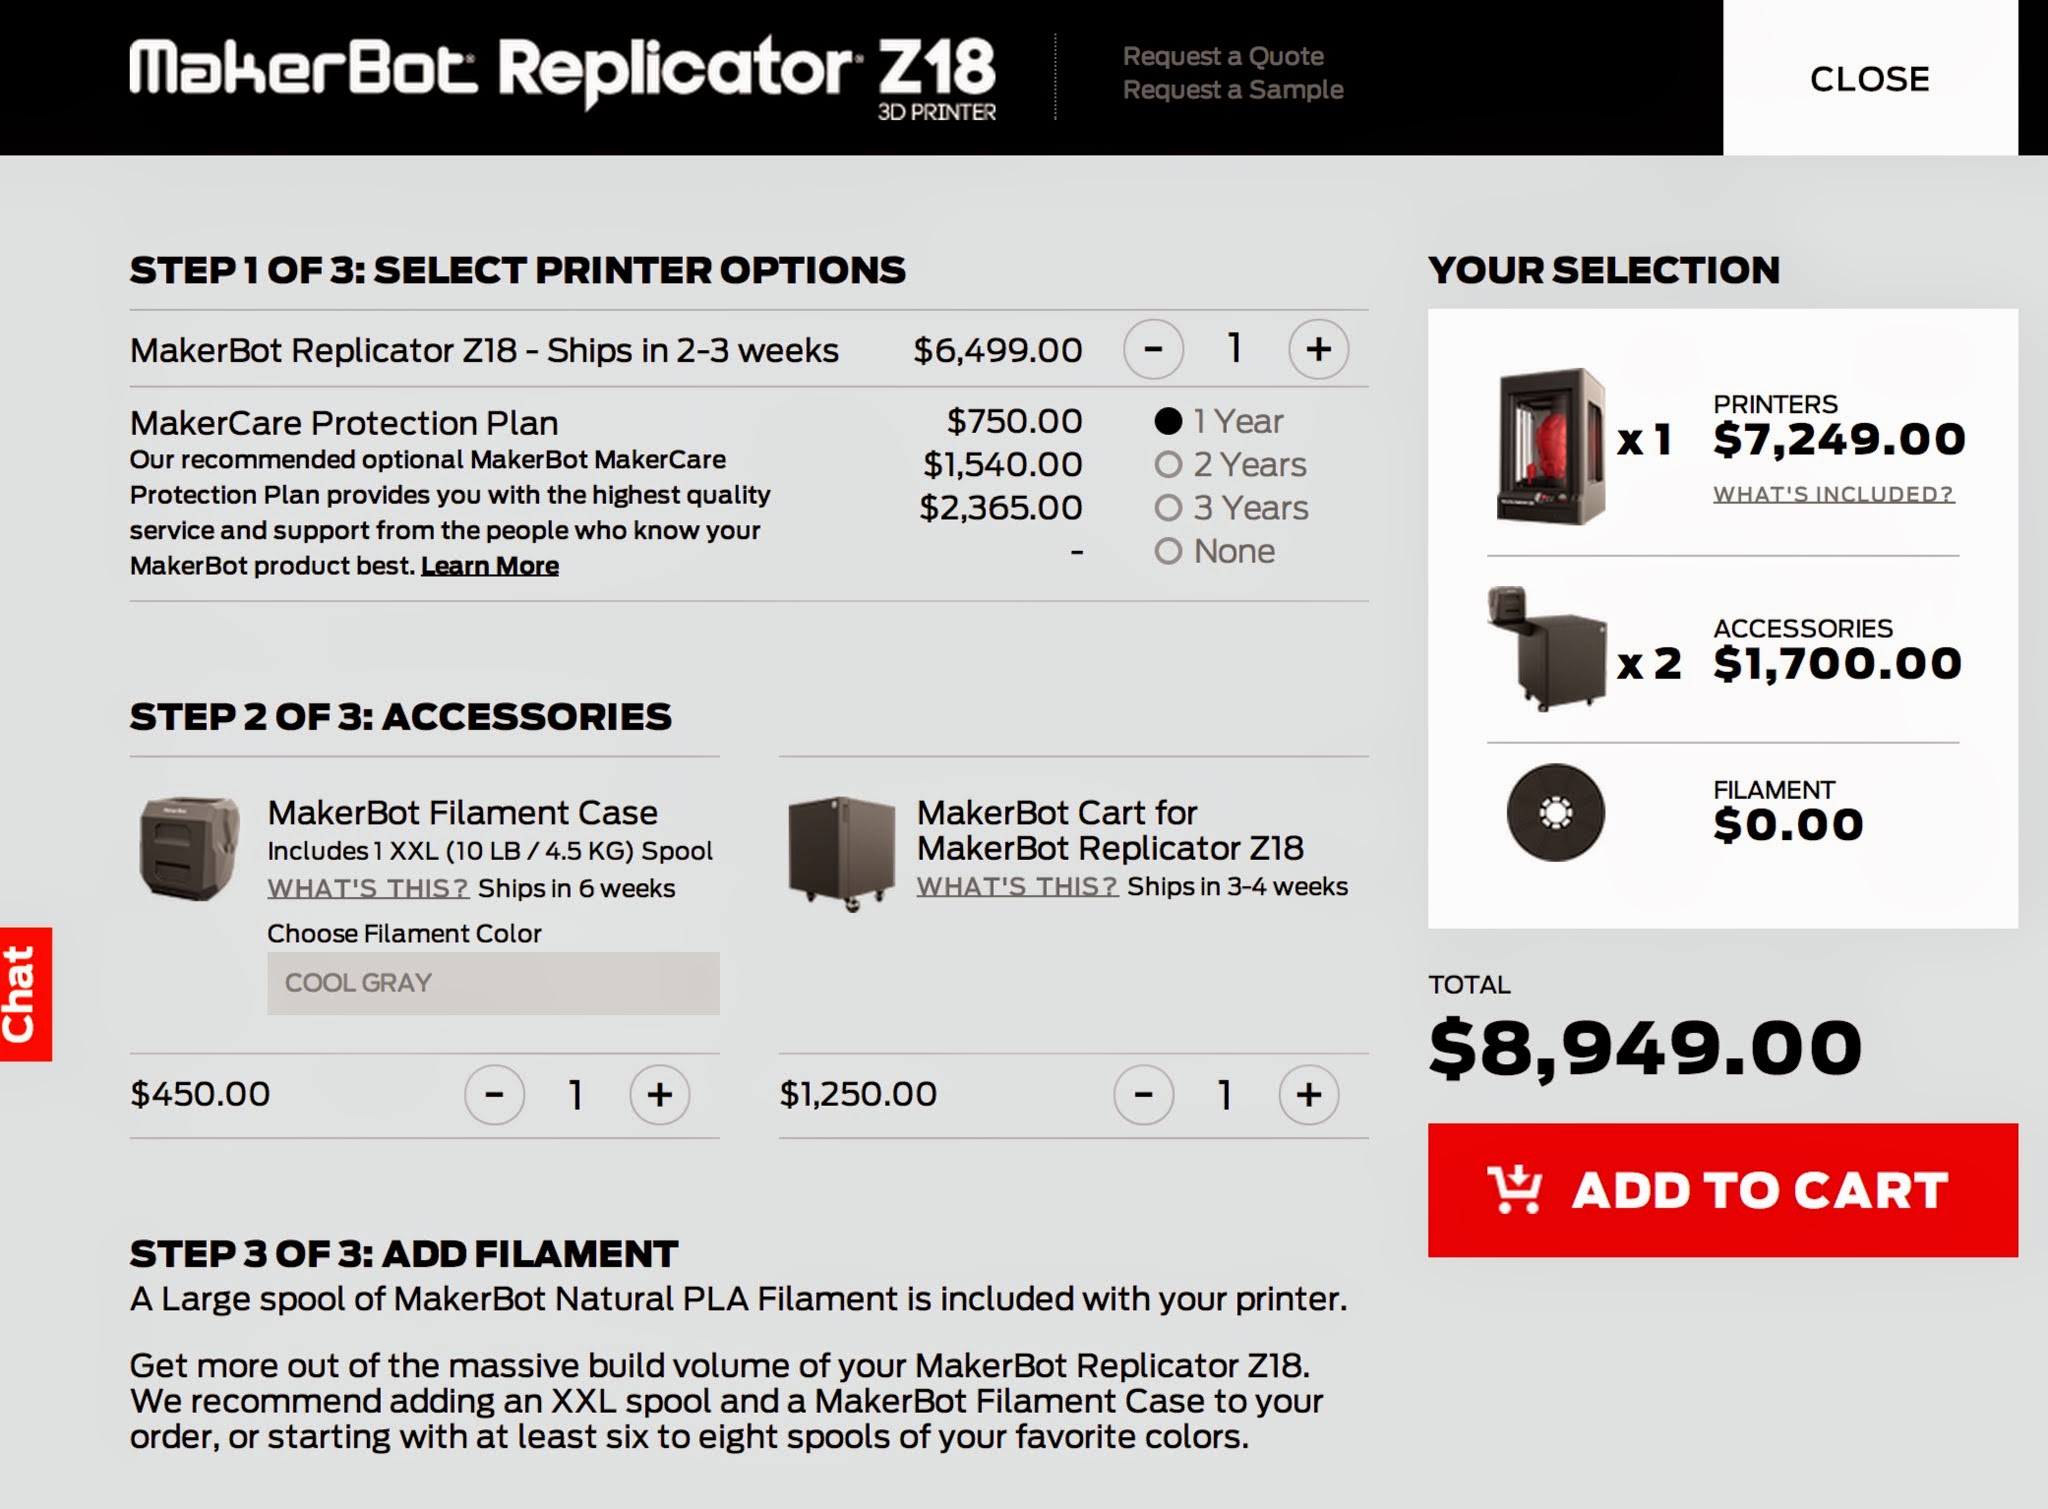The height and width of the screenshot is (1509, 2048).
Task: Open the red Chat tab
Action: (x=25, y=994)
